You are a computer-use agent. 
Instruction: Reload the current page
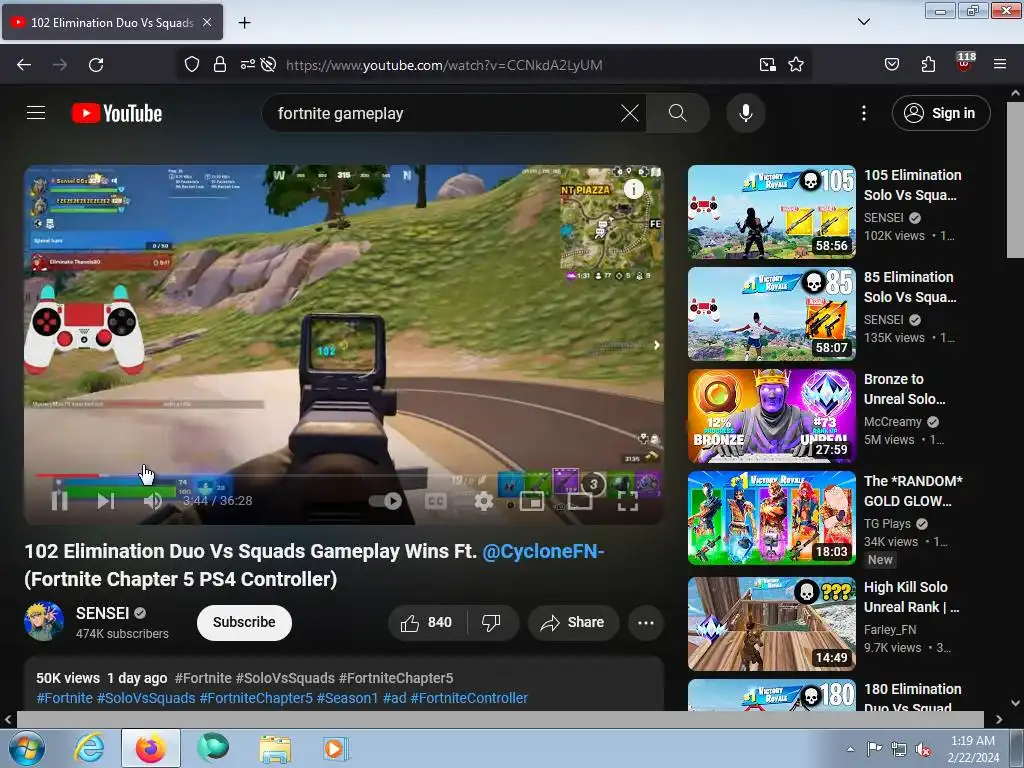click(x=96, y=65)
